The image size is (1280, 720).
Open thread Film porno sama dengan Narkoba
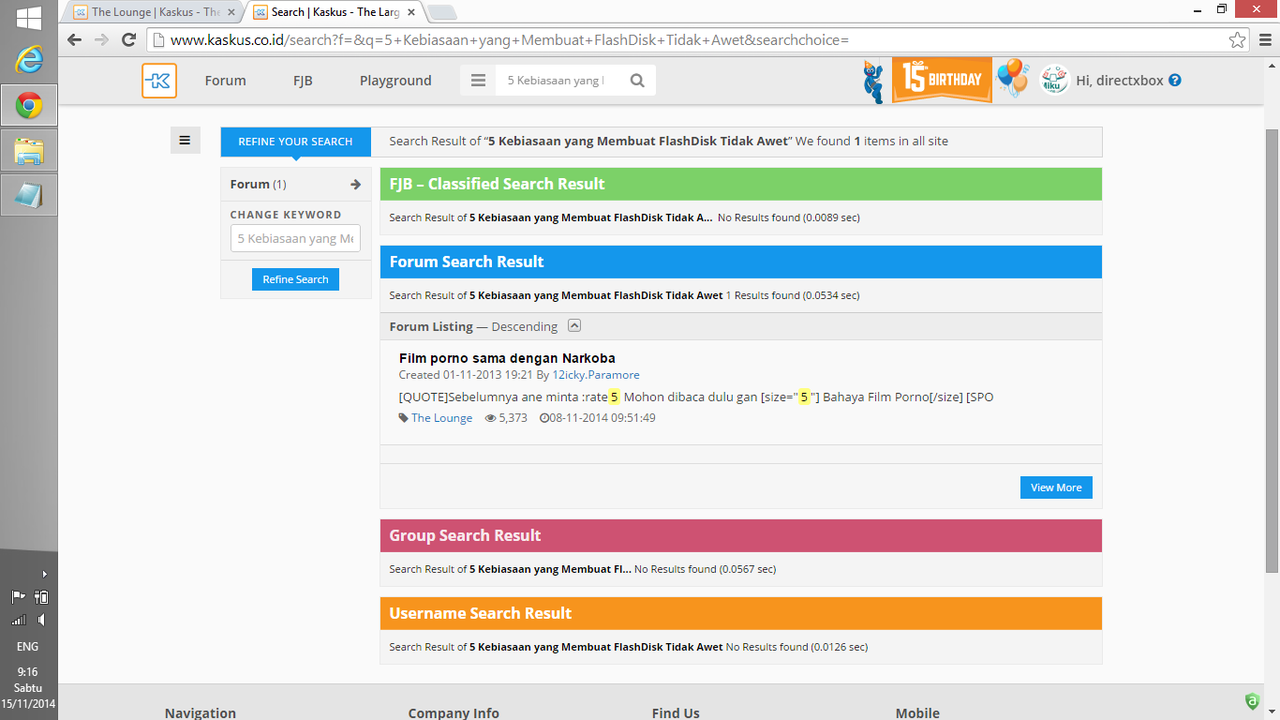(x=507, y=358)
